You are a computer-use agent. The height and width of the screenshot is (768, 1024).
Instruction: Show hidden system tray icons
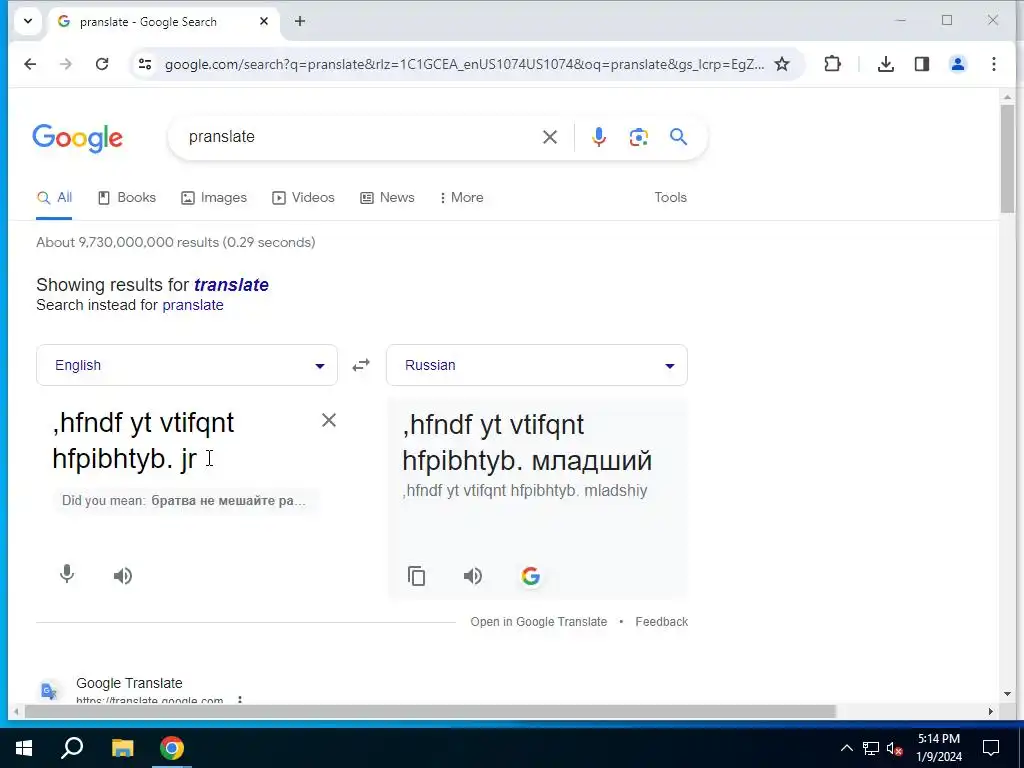[x=846, y=748]
